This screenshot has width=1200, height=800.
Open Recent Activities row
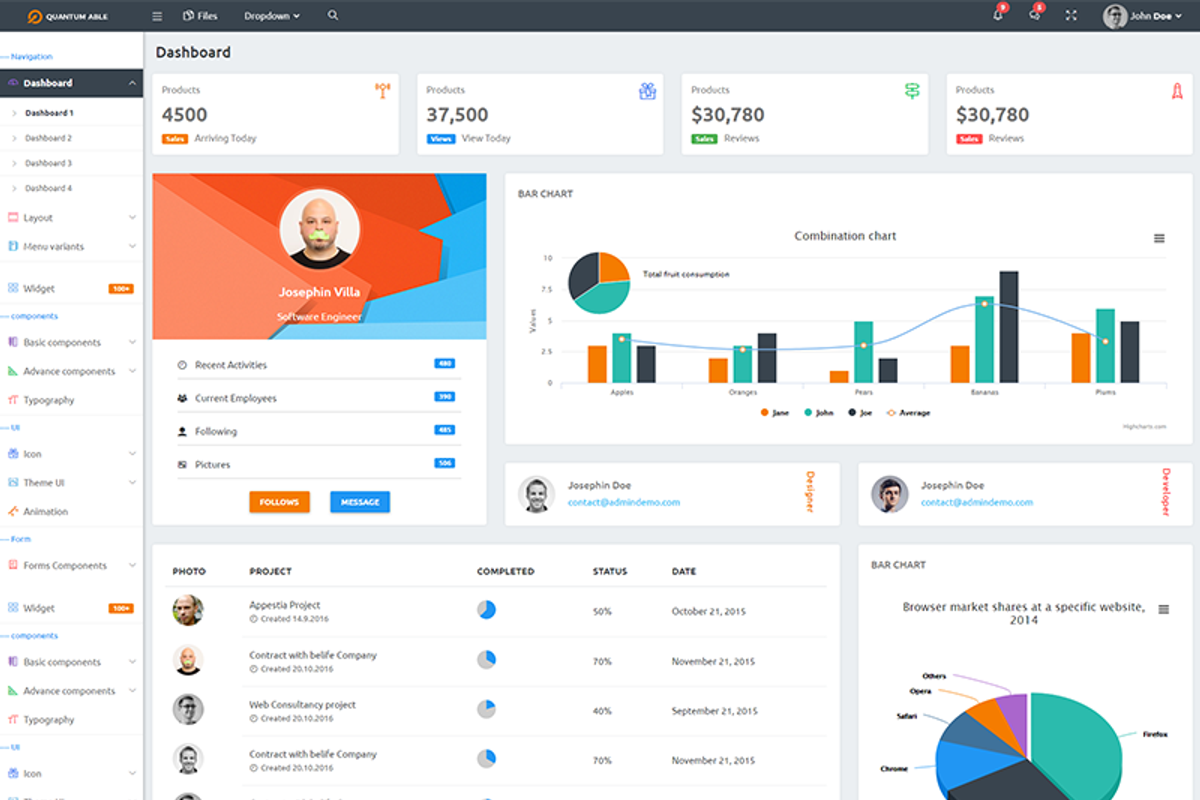tap(317, 365)
